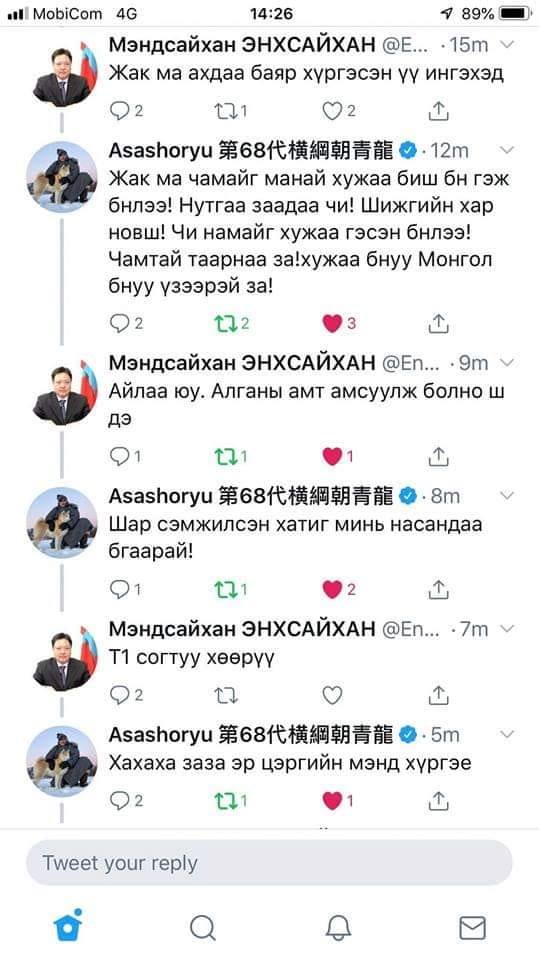Tap the 'Tweet your reply' field
Image resolution: width=539 pixels, height=960 pixels.
click(269, 863)
